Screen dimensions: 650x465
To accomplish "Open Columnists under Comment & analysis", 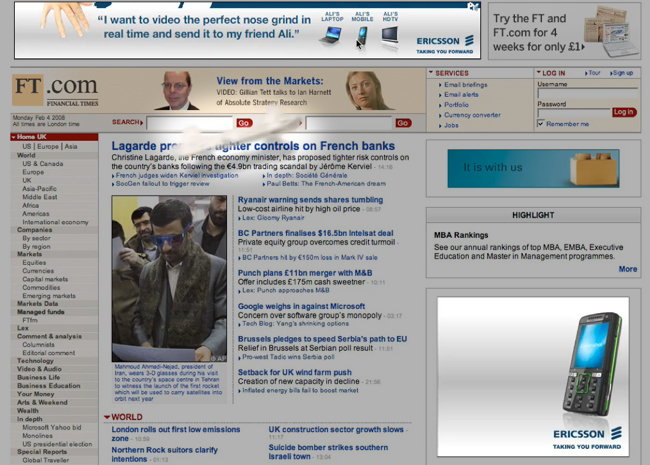I will pyautogui.click(x=38, y=344).
